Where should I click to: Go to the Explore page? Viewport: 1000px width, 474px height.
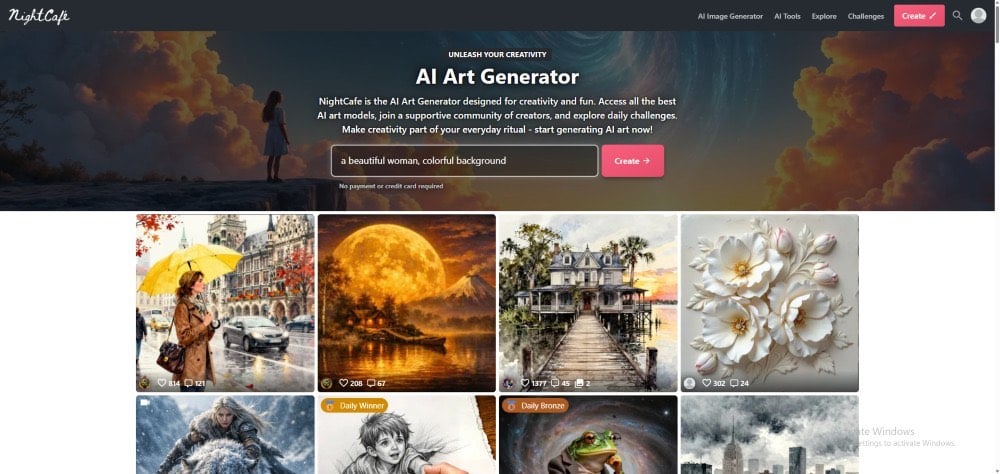coord(824,16)
